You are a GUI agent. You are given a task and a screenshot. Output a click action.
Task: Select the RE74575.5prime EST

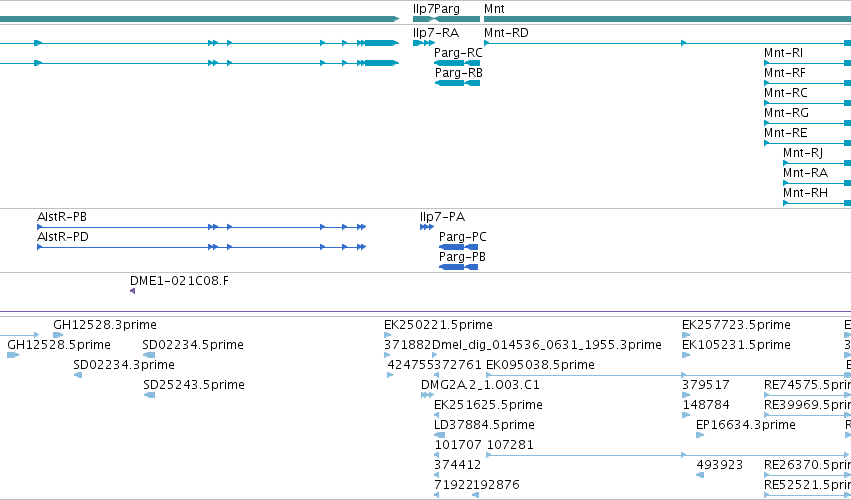(807, 385)
